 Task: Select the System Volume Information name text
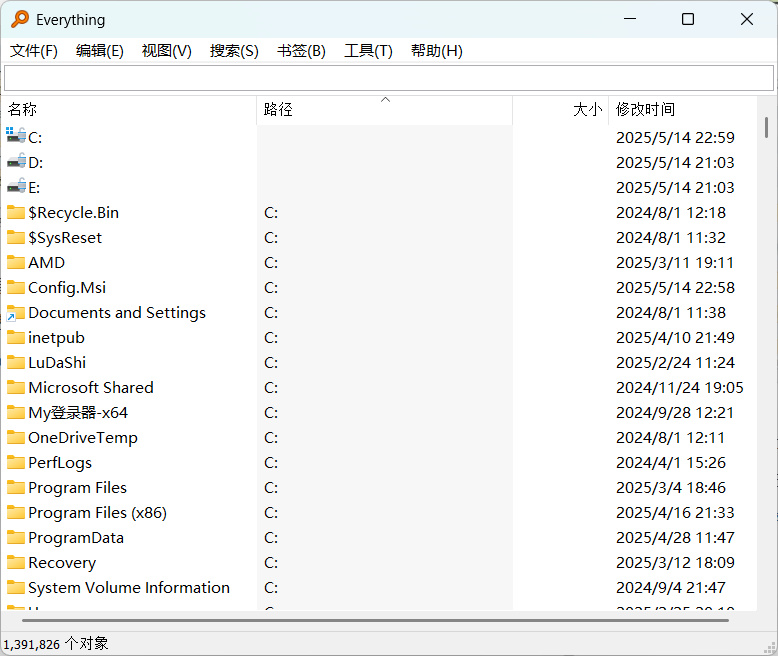click(x=129, y=588)
